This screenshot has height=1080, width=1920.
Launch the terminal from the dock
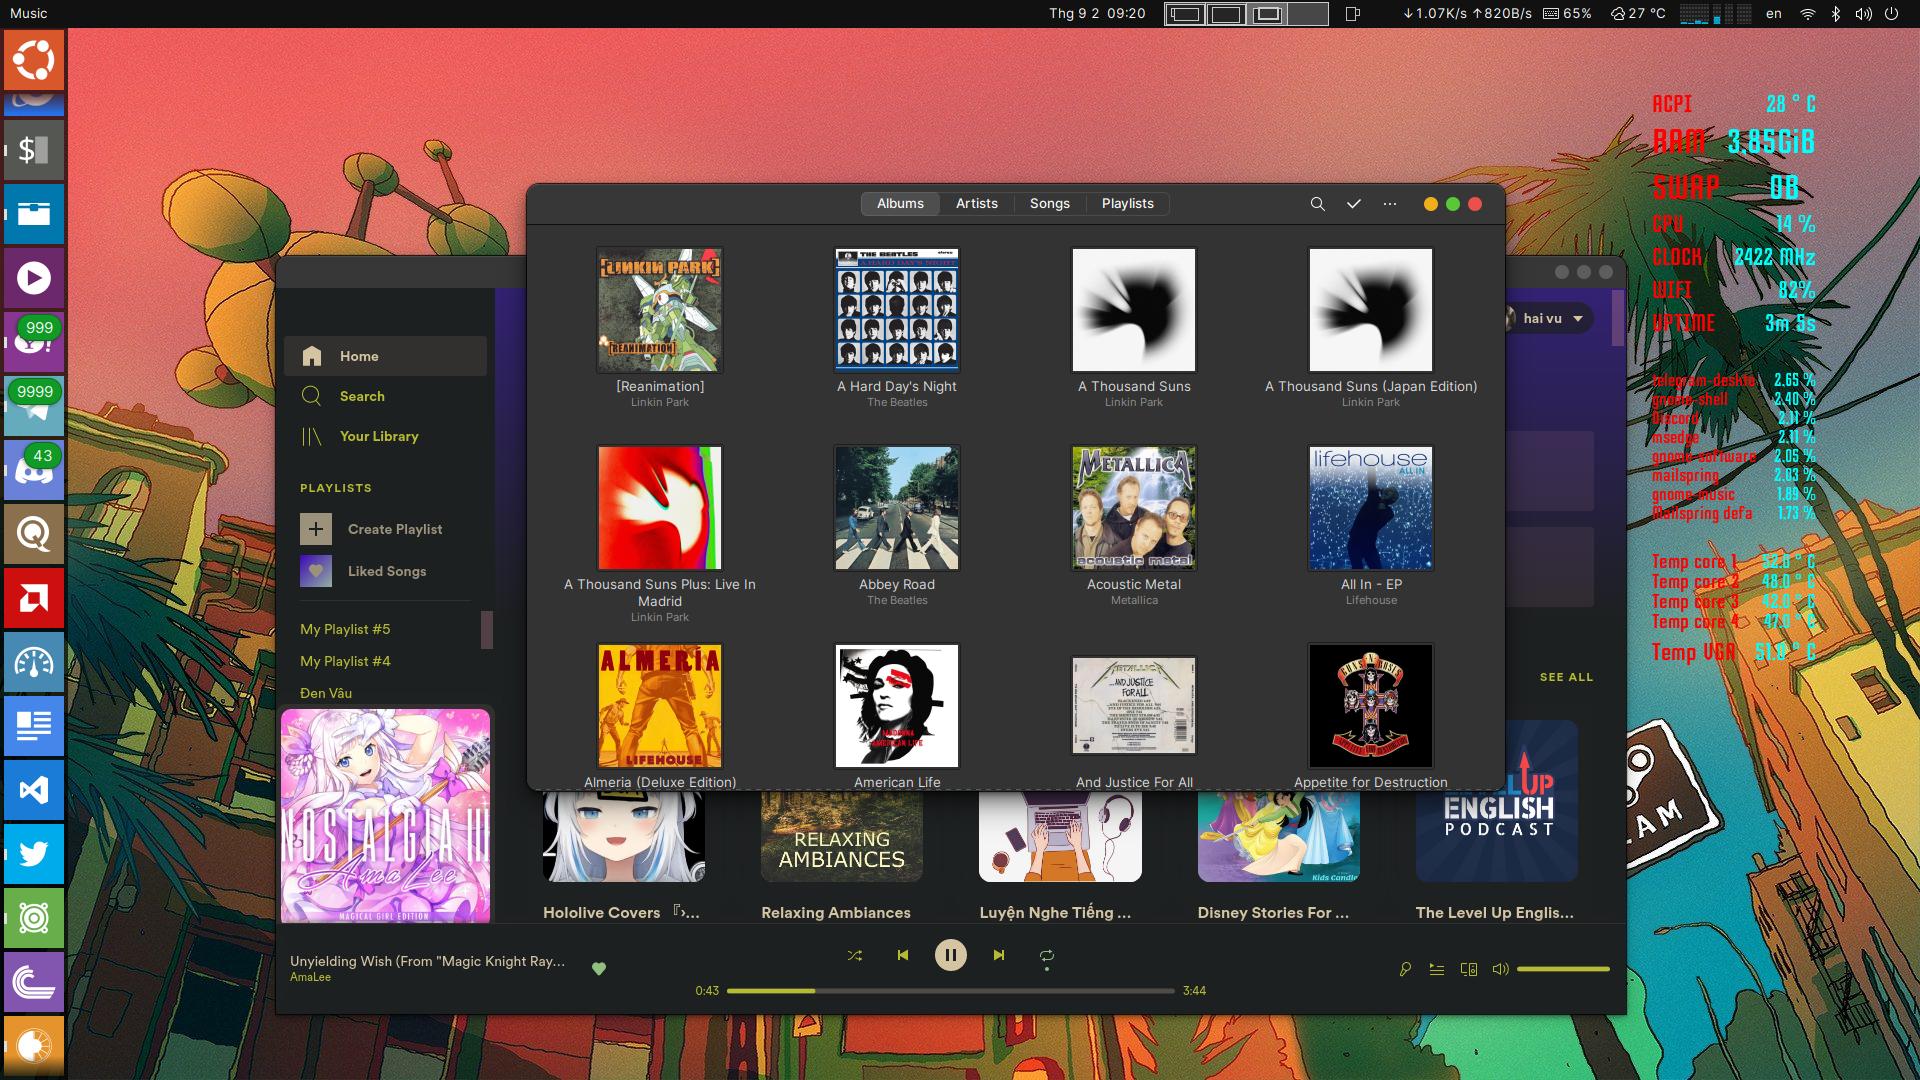(x=34, y=150)
